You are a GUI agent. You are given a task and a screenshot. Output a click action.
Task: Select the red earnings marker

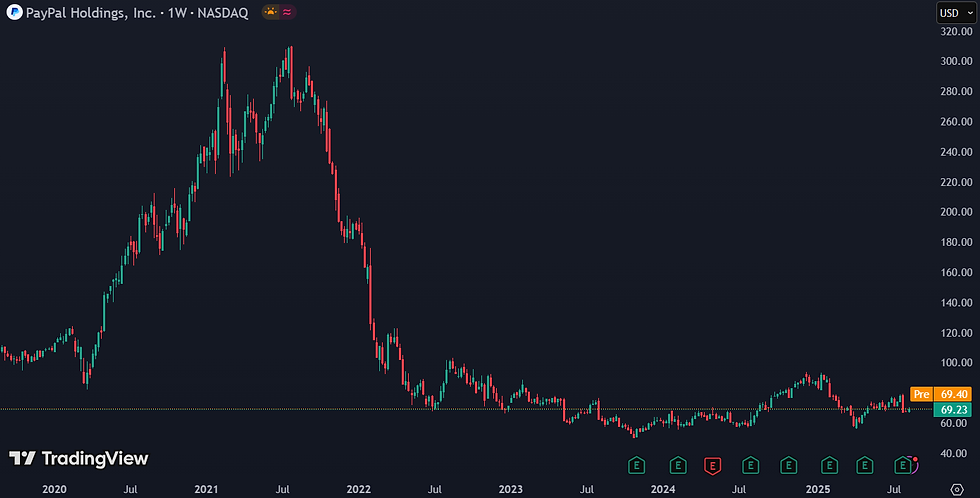pyautogui.click(x=712, y=466)
